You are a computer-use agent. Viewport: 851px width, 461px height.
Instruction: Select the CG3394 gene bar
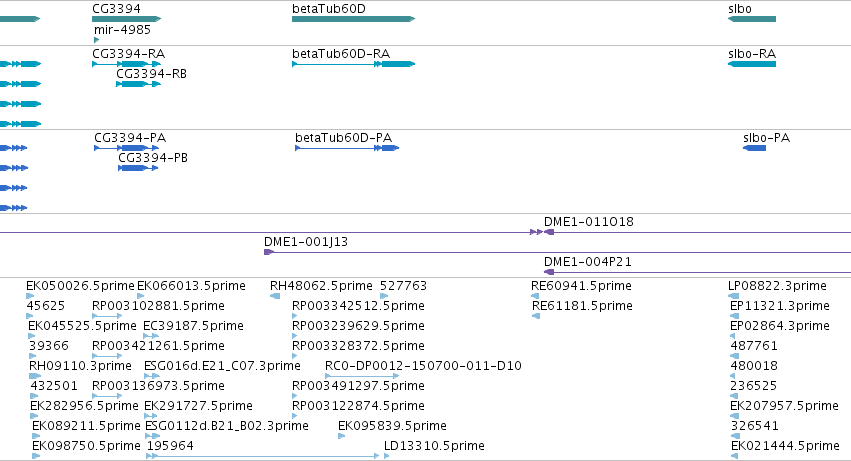126,19
